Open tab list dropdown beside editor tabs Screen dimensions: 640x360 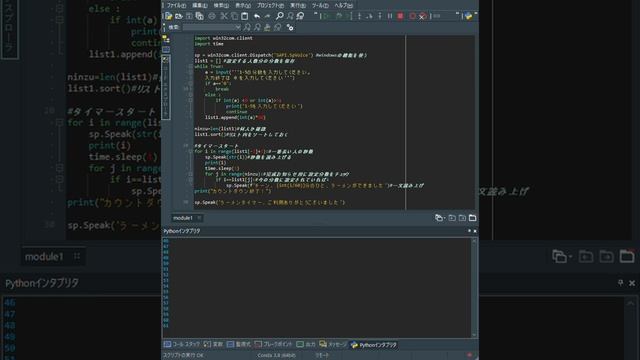click(439, 218)
